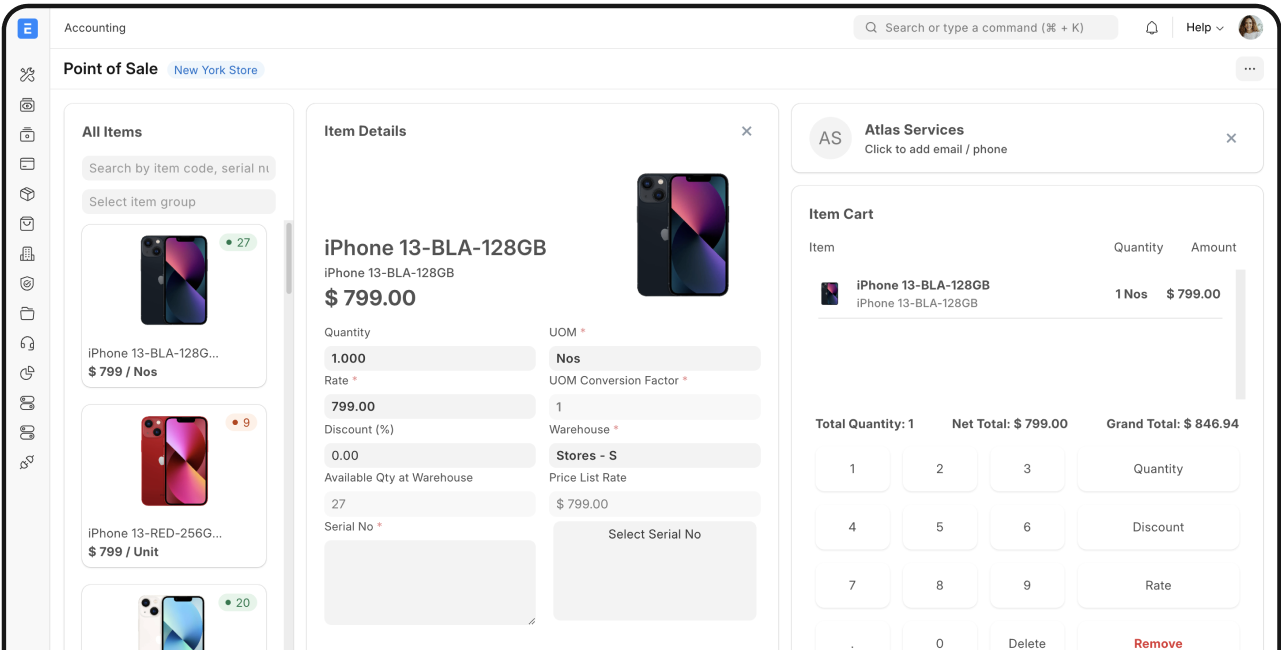Viewport: 1281px width, 650px height.
Task: Open the three-dots options menu
Action: (x=1249, y=69)
